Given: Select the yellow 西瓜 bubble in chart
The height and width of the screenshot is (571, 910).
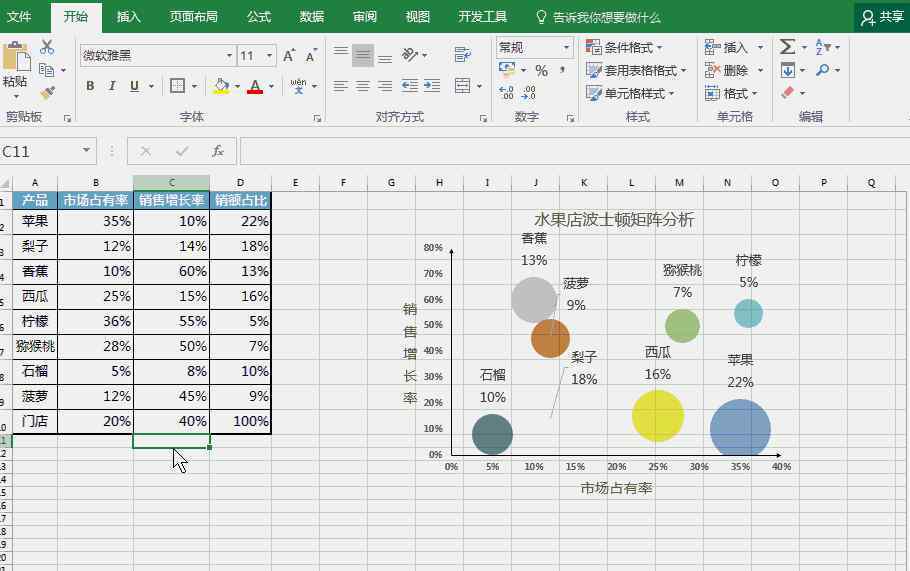Looking at the screenshot, I should (x=658, y=415).
